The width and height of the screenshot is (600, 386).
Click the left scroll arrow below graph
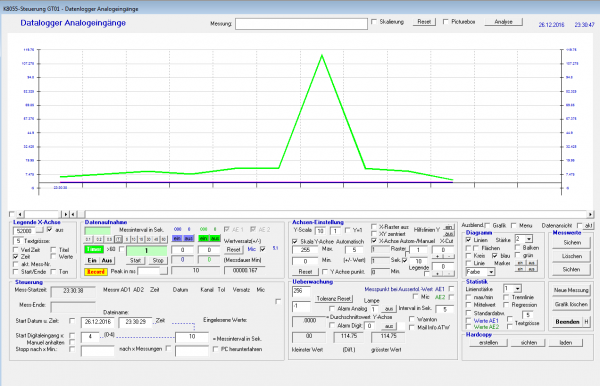coord(20,214)
